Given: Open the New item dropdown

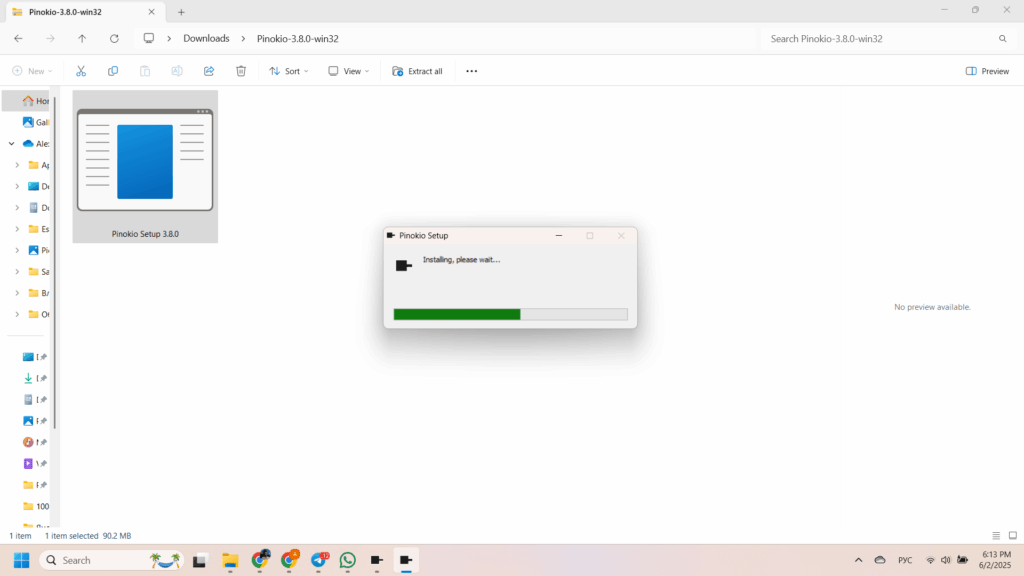Looking at the screenshot, I should point(32,71).
